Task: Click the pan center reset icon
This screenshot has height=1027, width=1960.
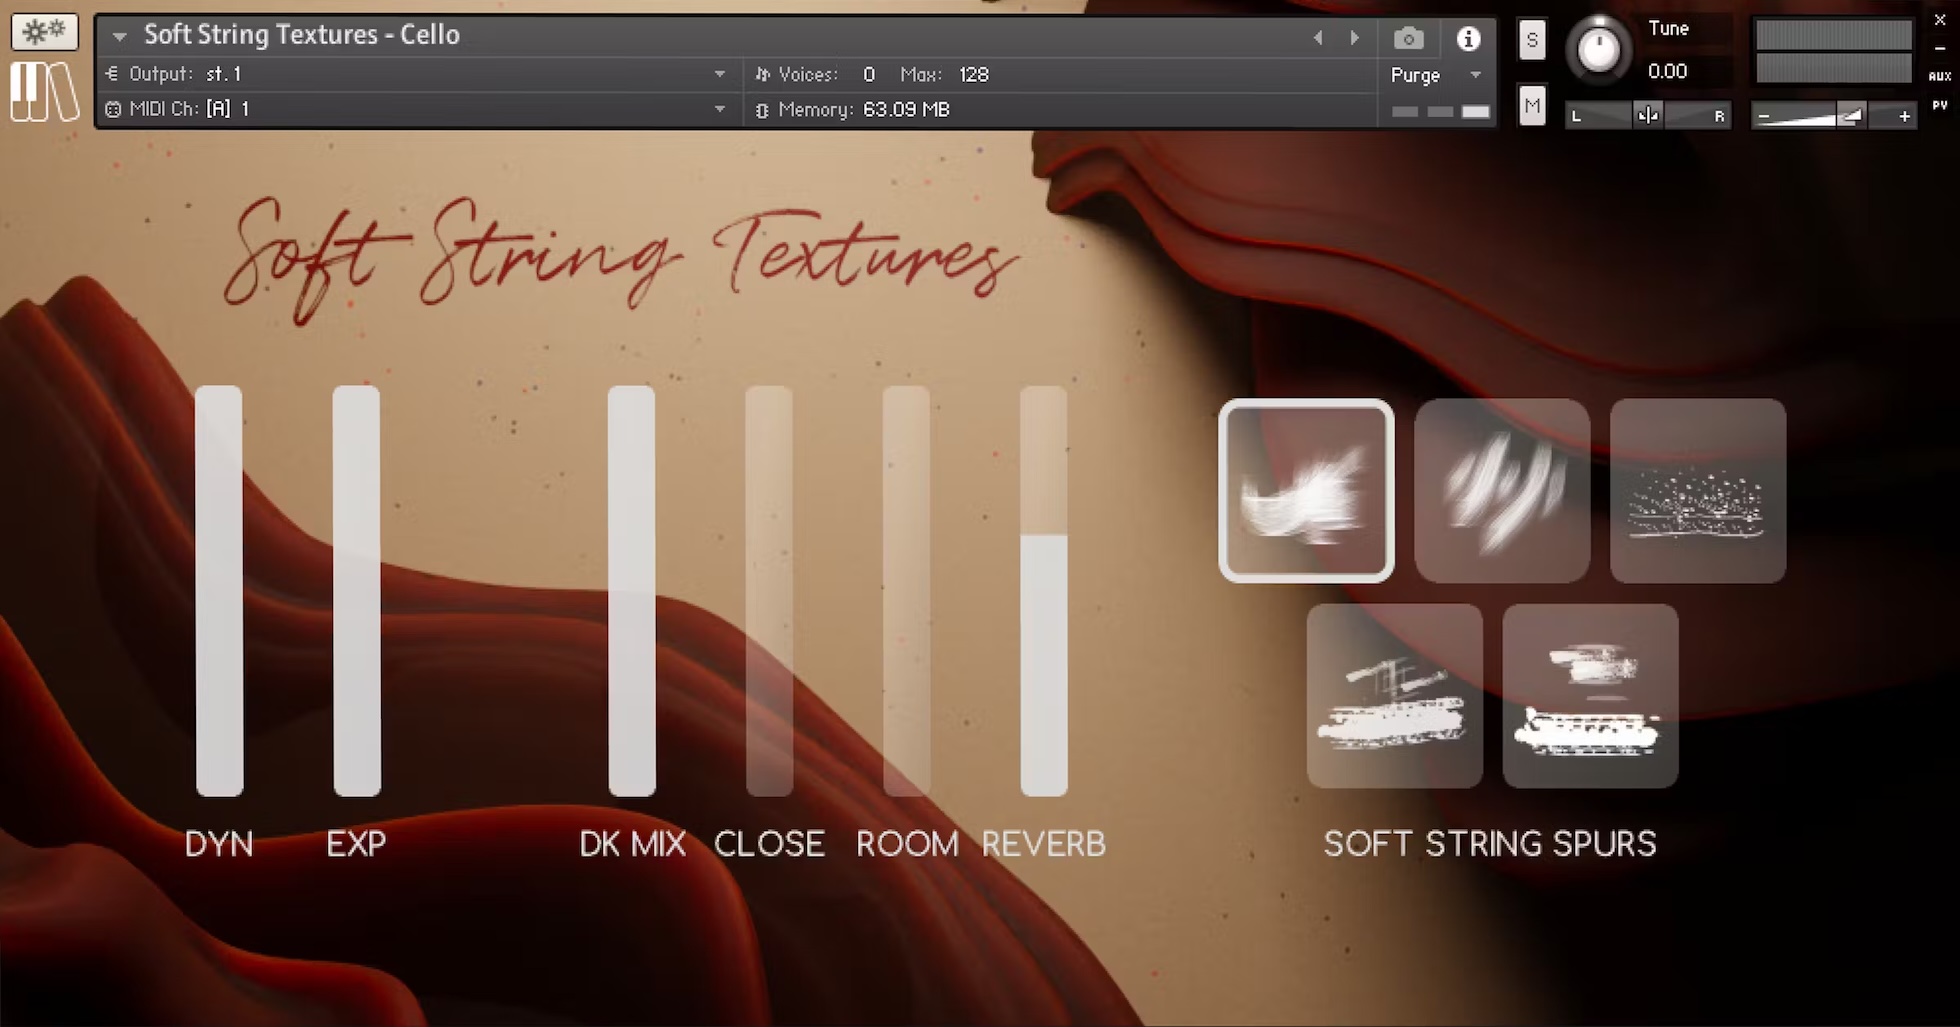Action: pos(1647,114)
